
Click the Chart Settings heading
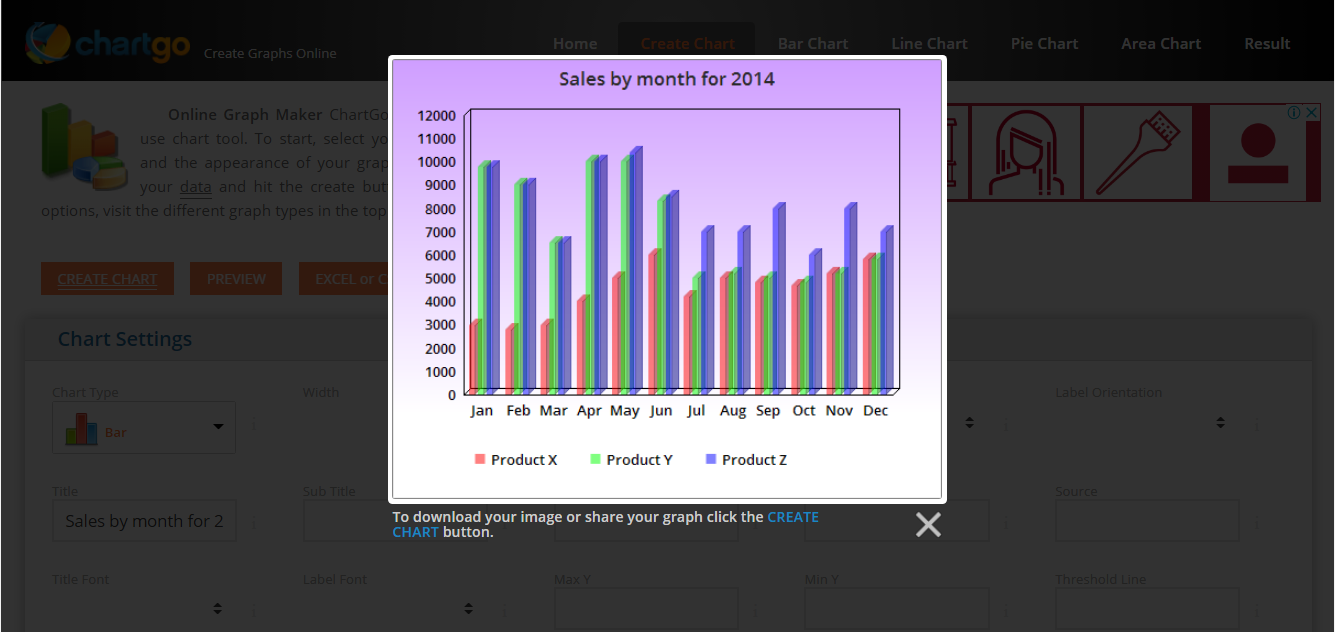pos(125,339)
